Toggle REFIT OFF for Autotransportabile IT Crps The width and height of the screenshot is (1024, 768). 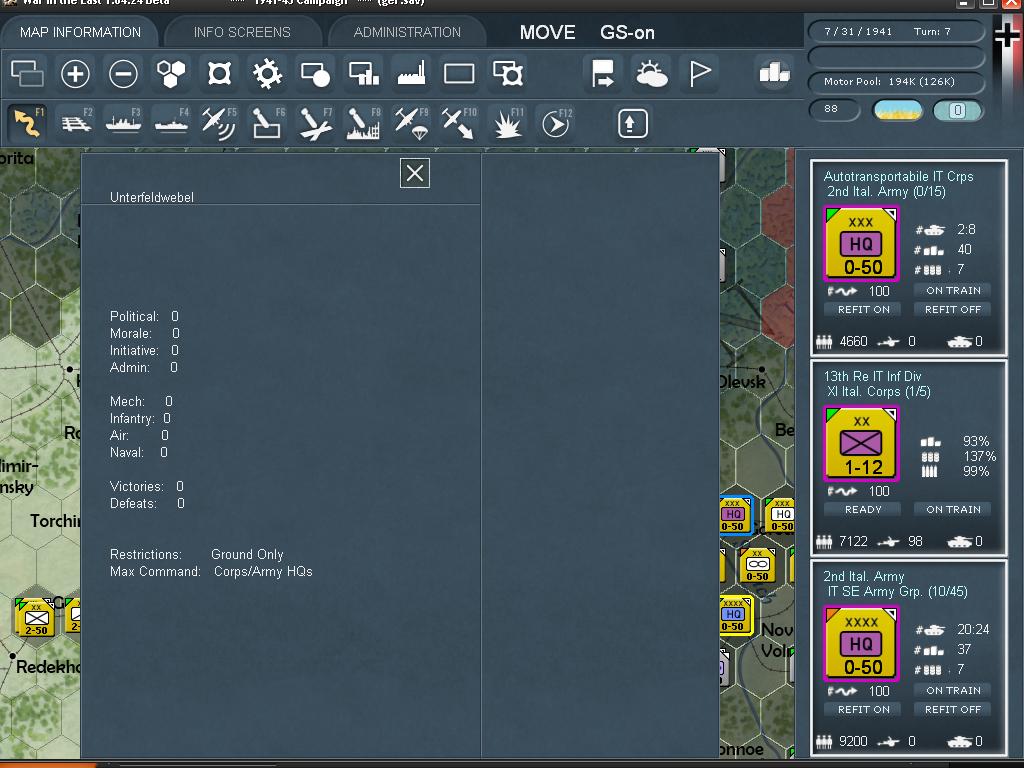tap(953, 310)
